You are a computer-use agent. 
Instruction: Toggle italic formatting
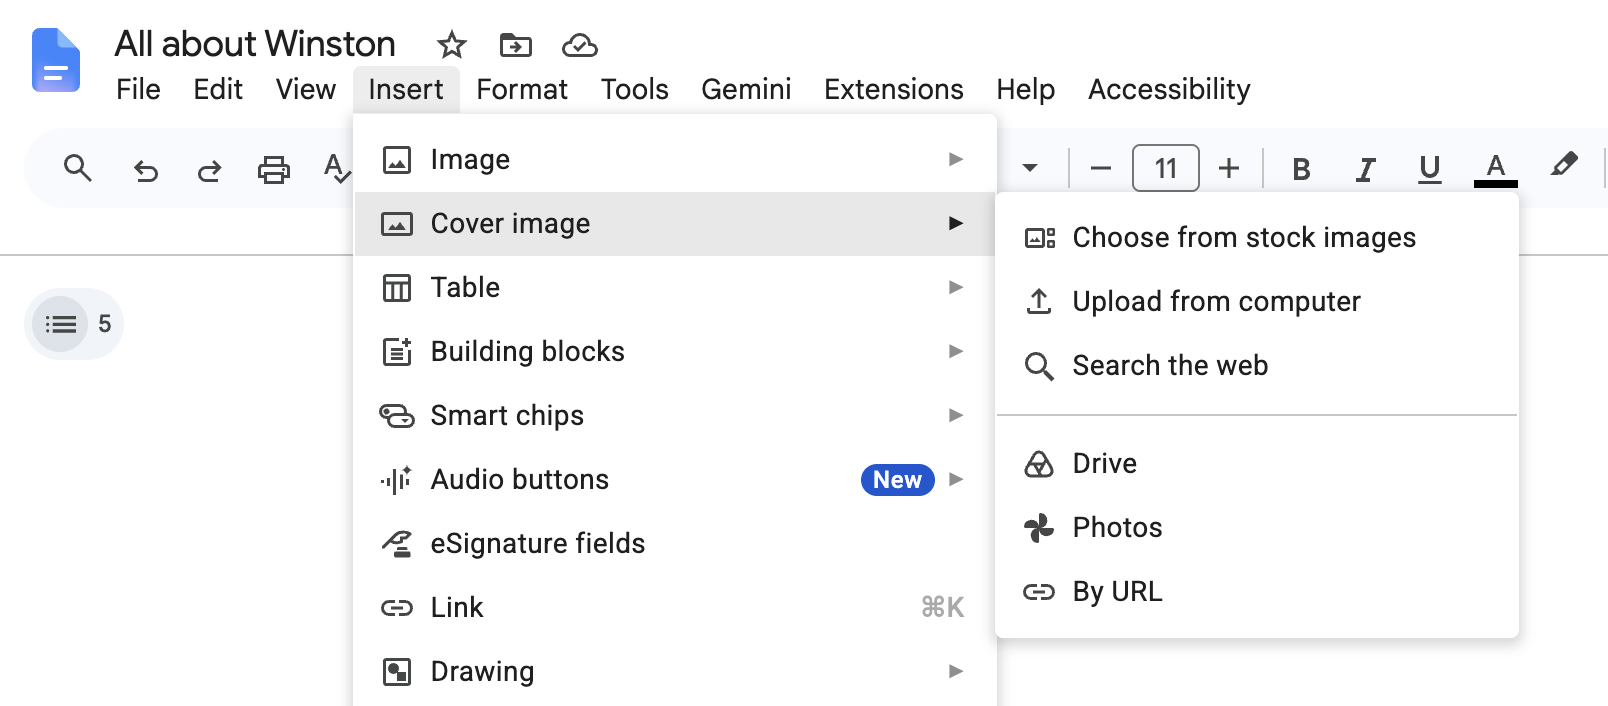click(1365, 169)
